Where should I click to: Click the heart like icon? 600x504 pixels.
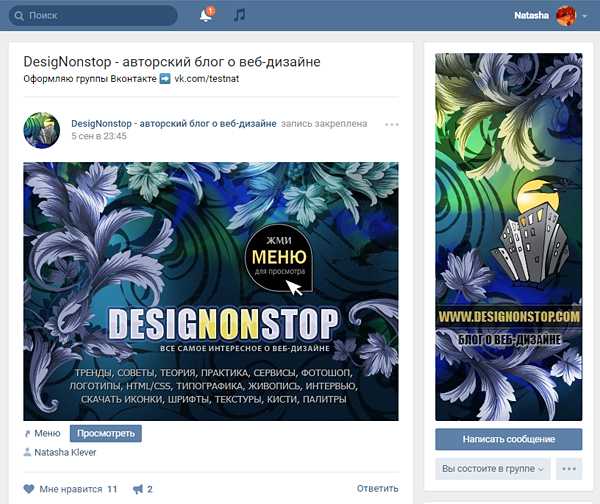[x=29, y=489]
